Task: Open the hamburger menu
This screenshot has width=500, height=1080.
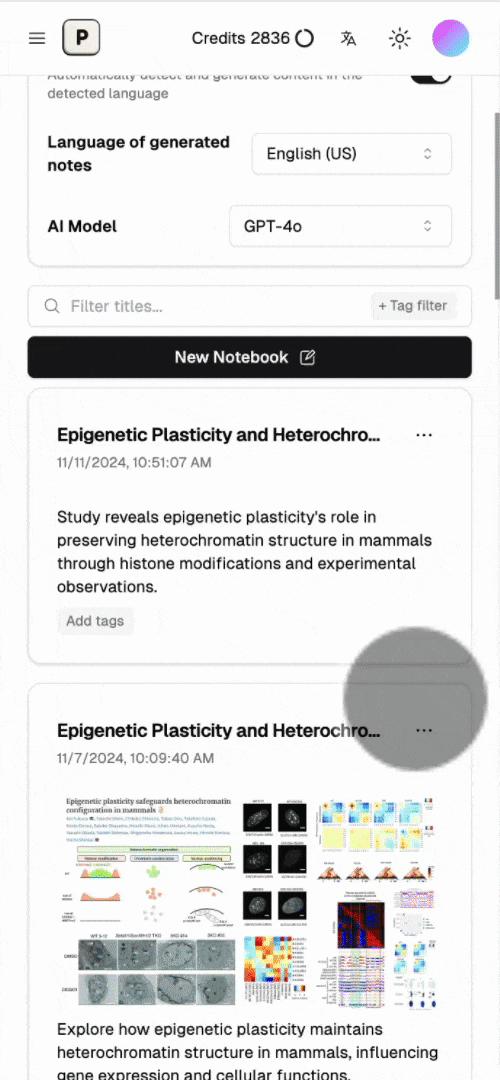Action: (x=37, y=38)
